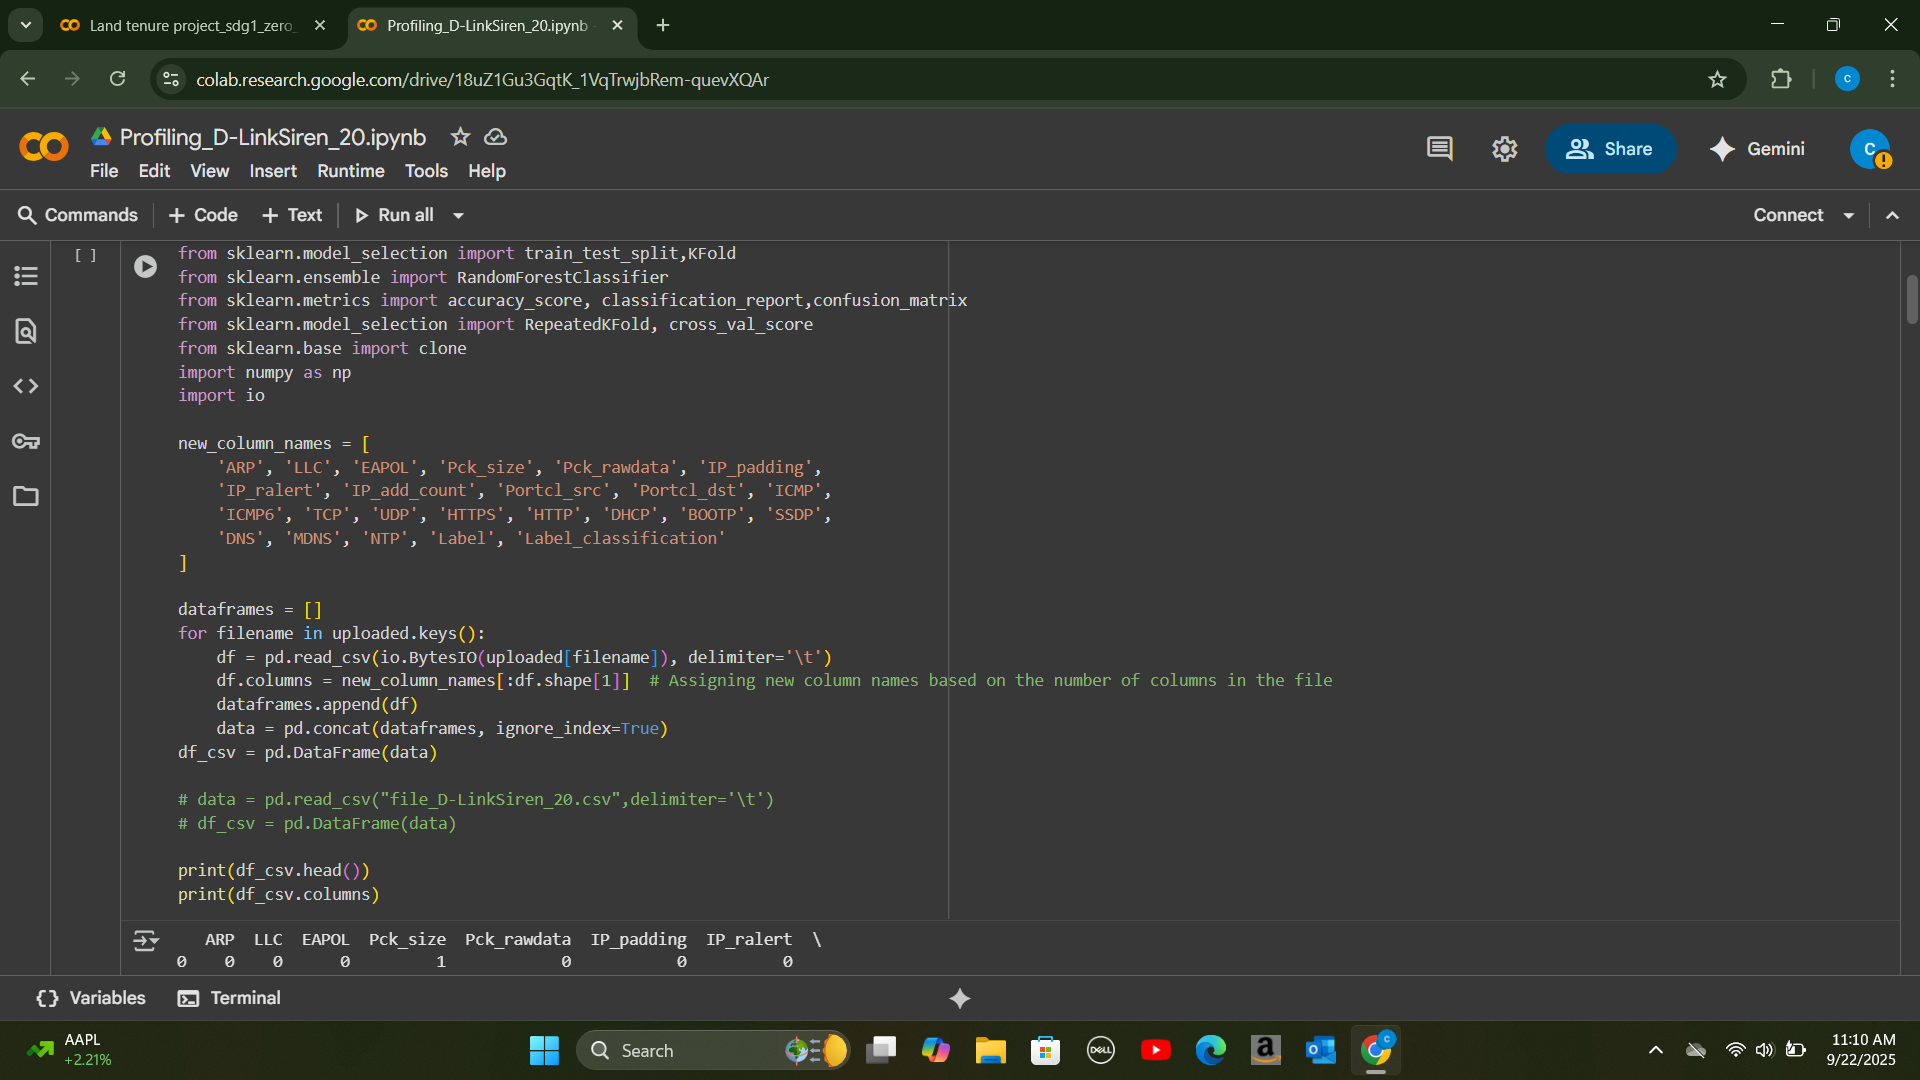Open Files folder icon in sidebar
The height and width of the screenshot is (1080, 1920).
pyautogui.click(x=26, y=496)
